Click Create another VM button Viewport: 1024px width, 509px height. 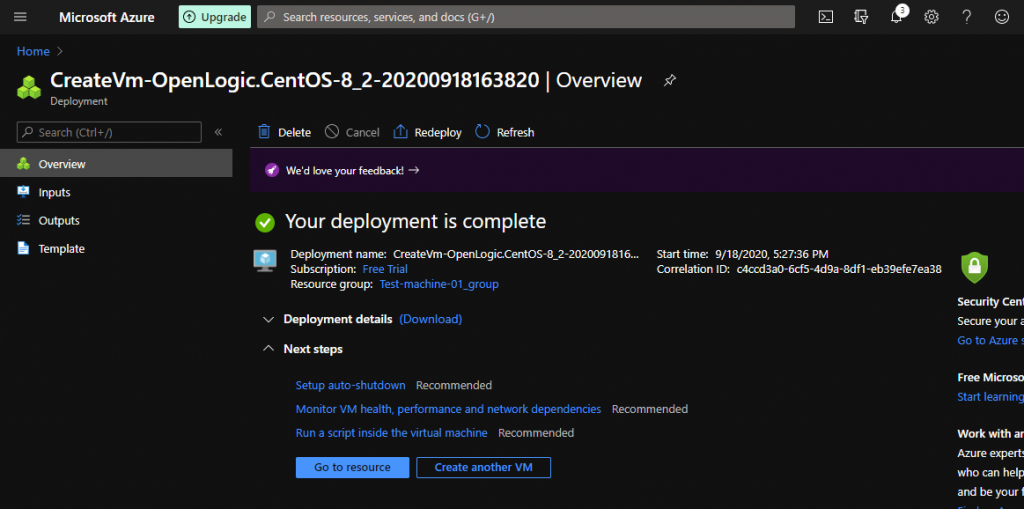[x=483, y=467]
